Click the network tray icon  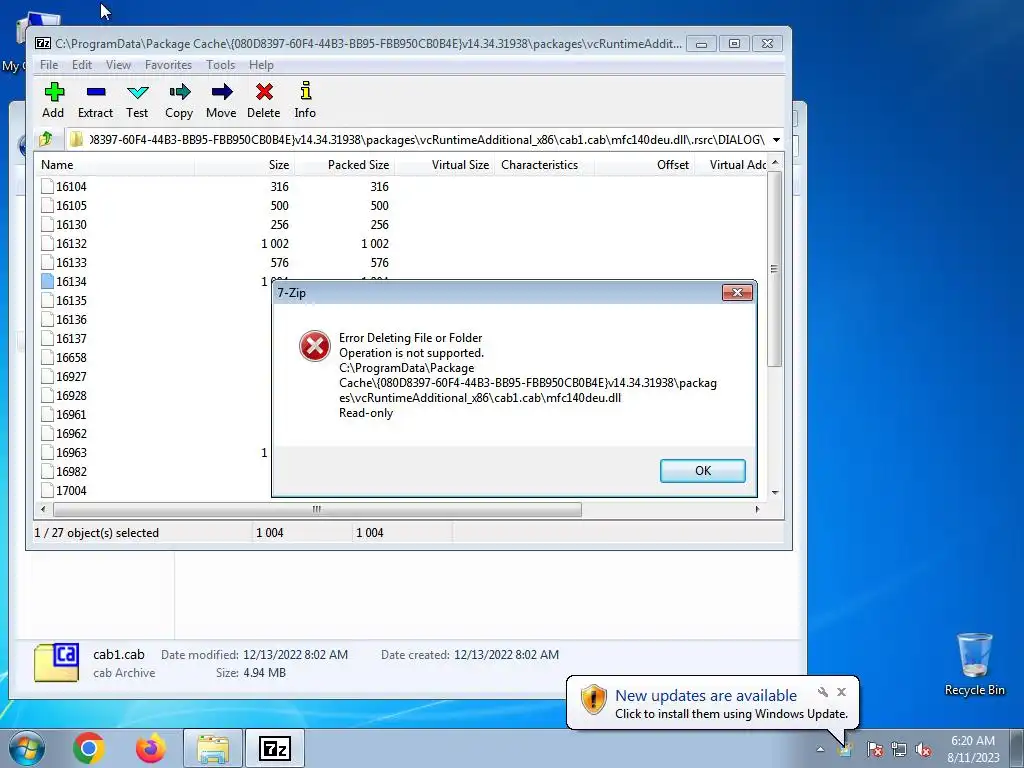(899, 749)
